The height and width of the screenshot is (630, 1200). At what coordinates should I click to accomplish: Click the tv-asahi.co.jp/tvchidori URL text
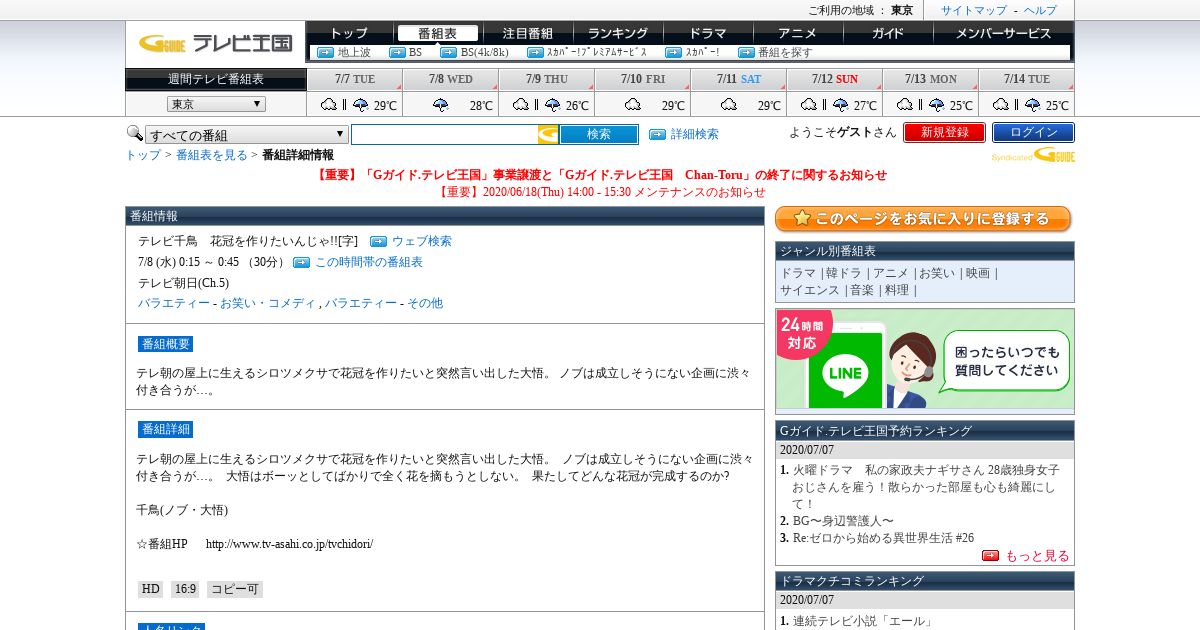click(289, 544)
